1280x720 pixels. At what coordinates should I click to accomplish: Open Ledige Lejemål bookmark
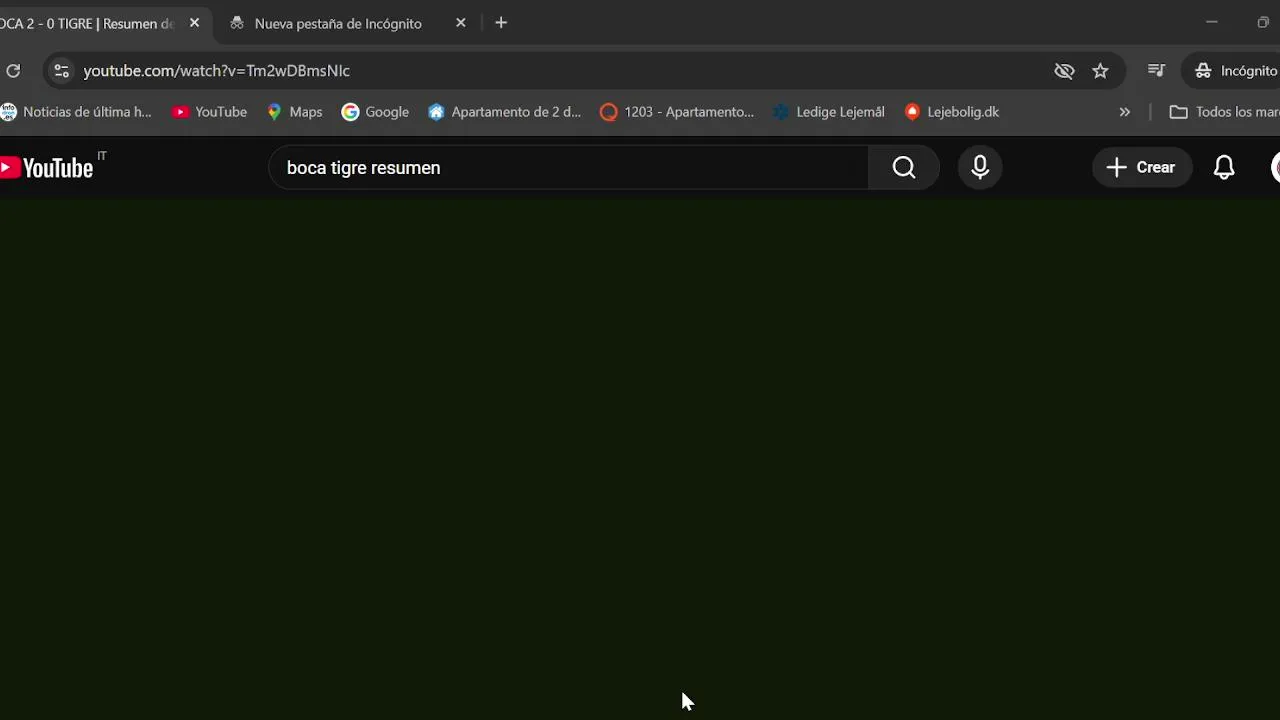(828, 112)
